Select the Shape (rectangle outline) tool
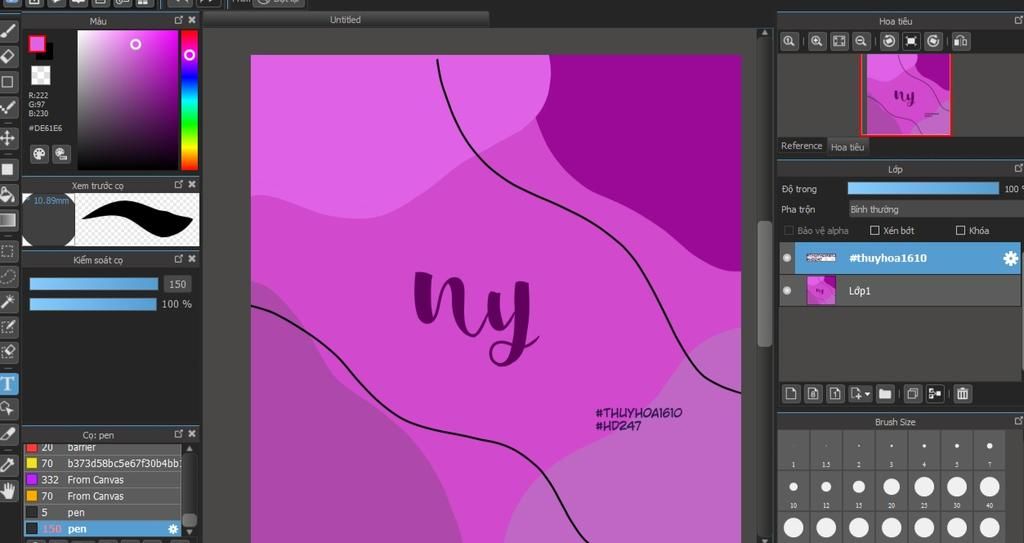1024x543 pixels. [8, 82]
